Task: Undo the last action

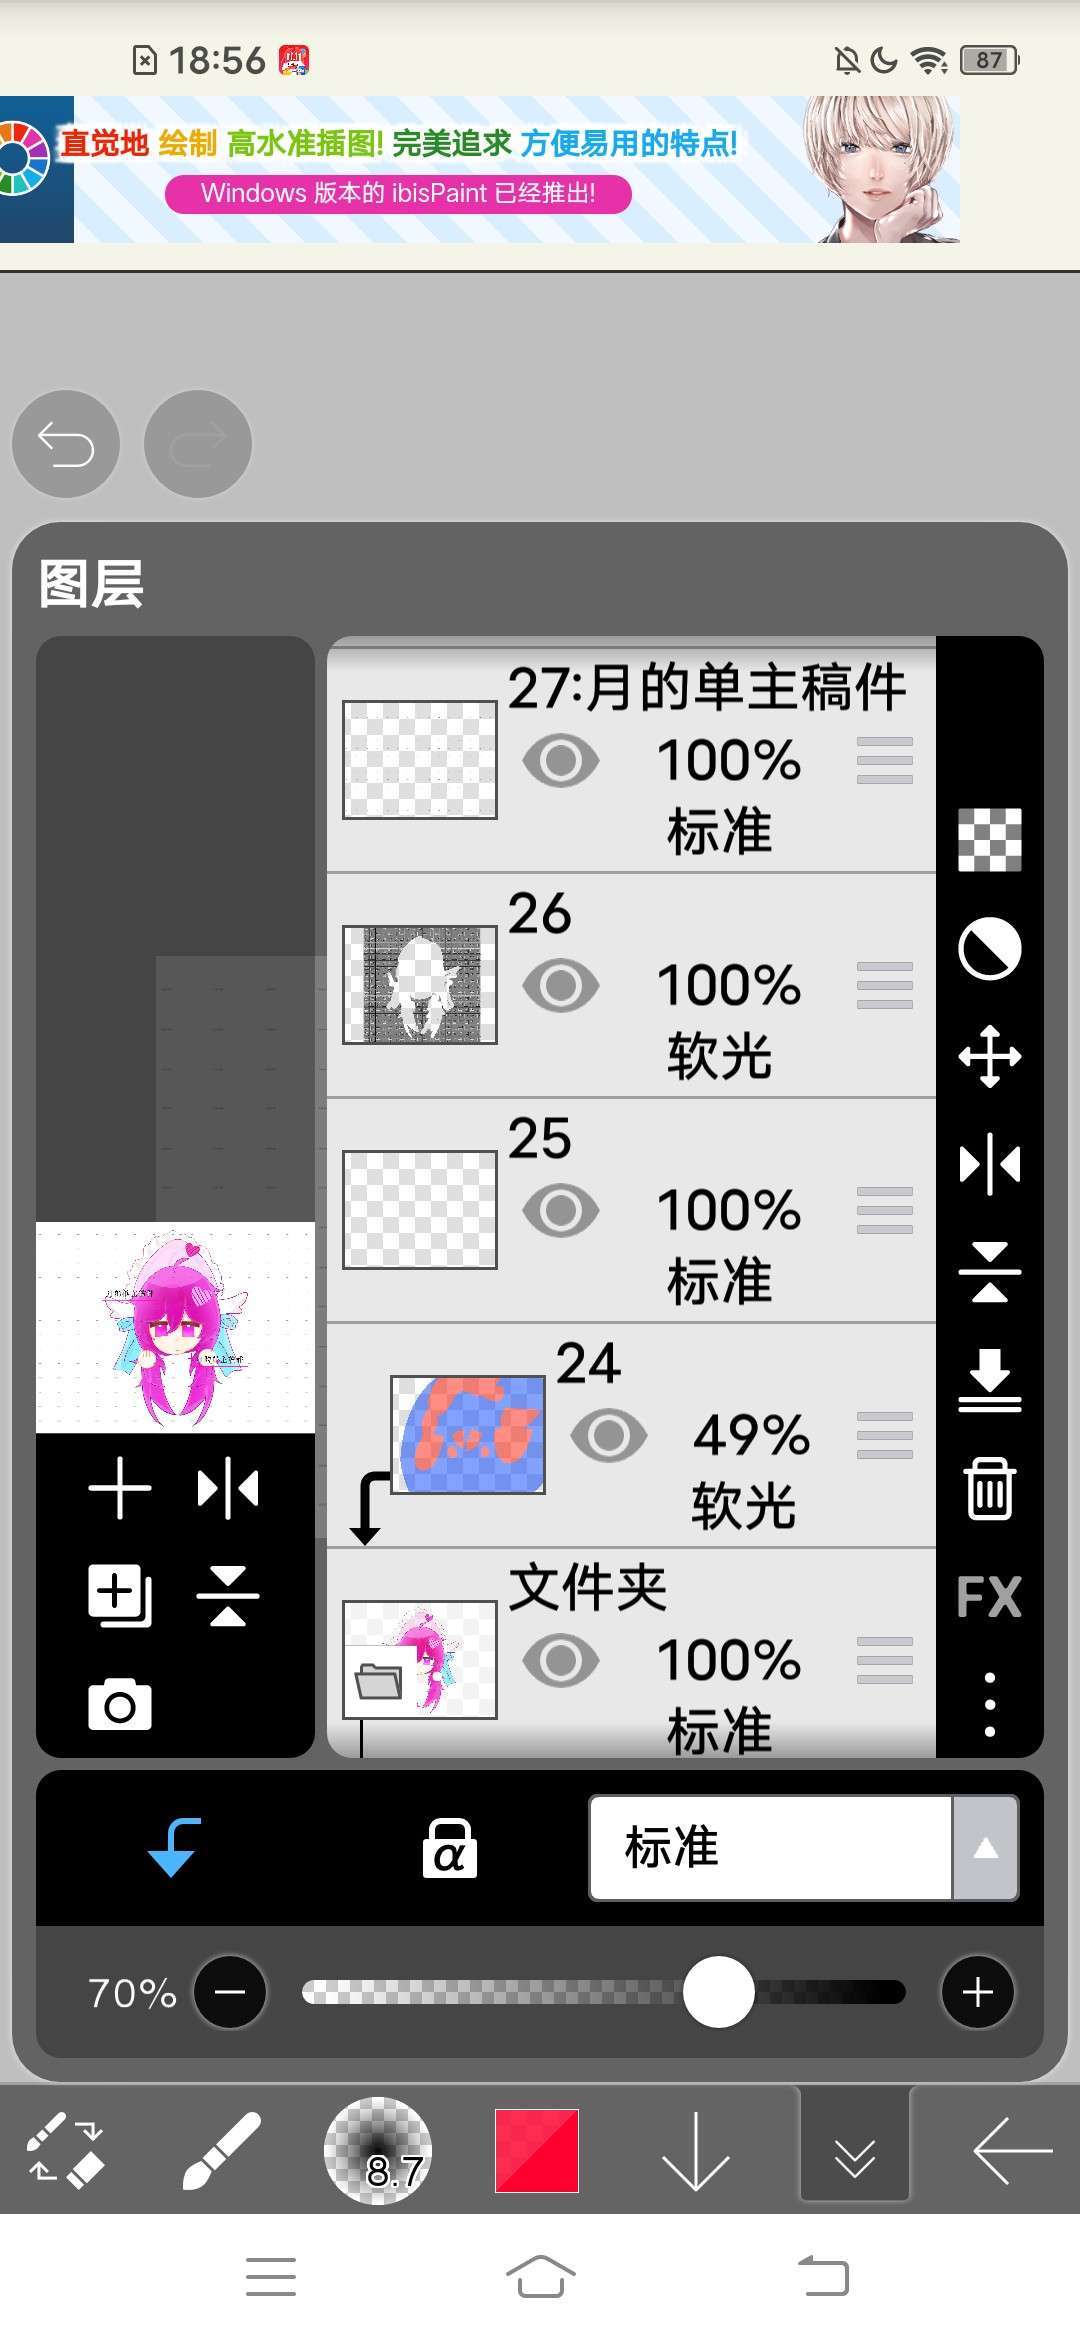Action: click(x=66, y=444)
